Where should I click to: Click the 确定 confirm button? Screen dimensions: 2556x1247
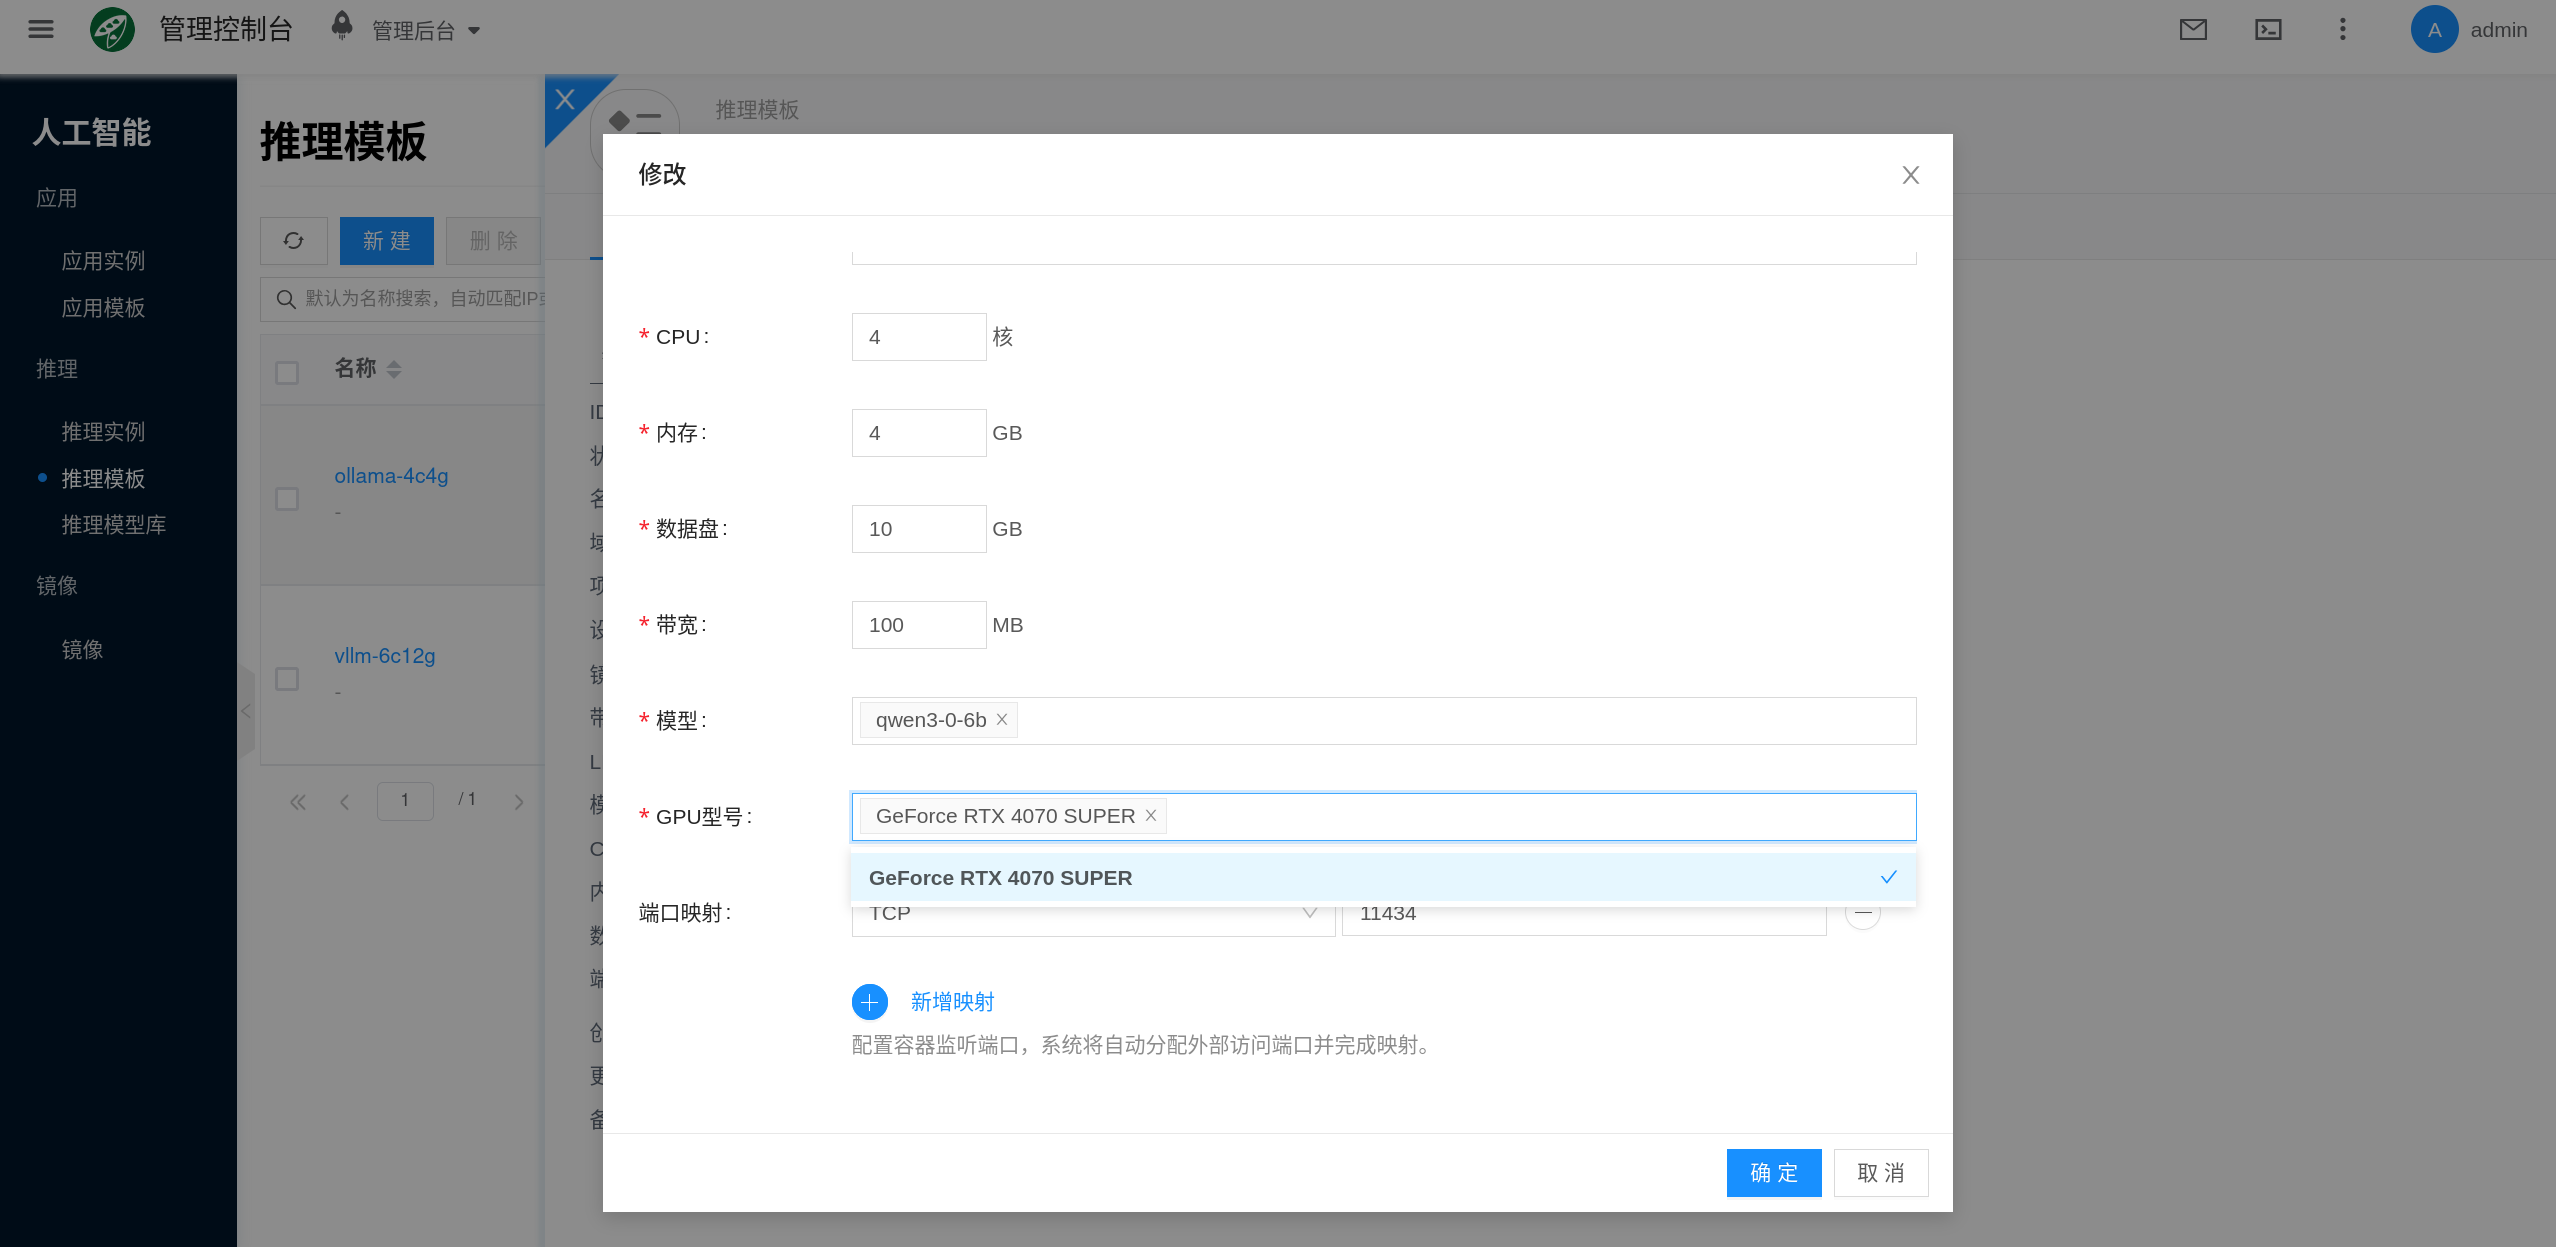point(1773,1173)
